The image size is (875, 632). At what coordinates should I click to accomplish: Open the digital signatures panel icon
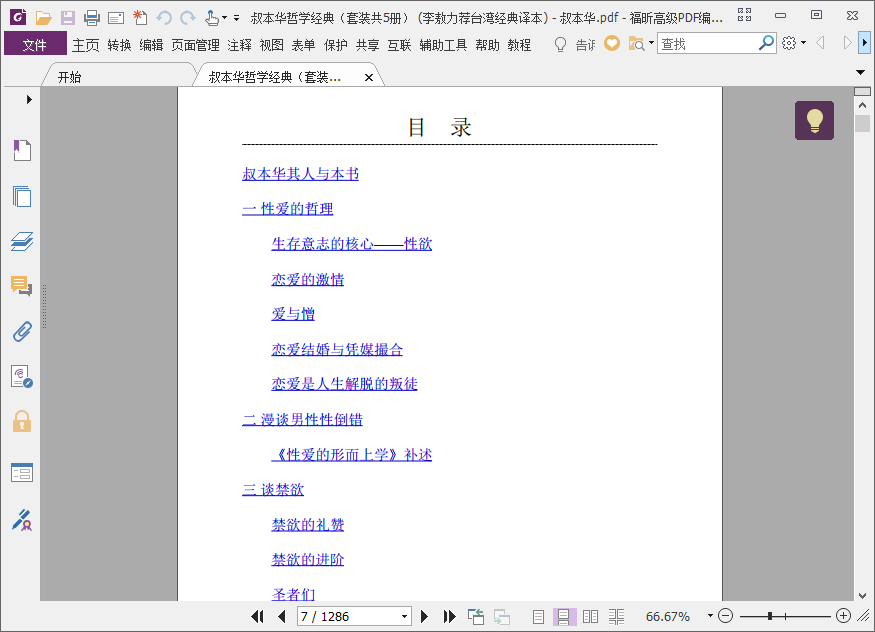(22, 377)
